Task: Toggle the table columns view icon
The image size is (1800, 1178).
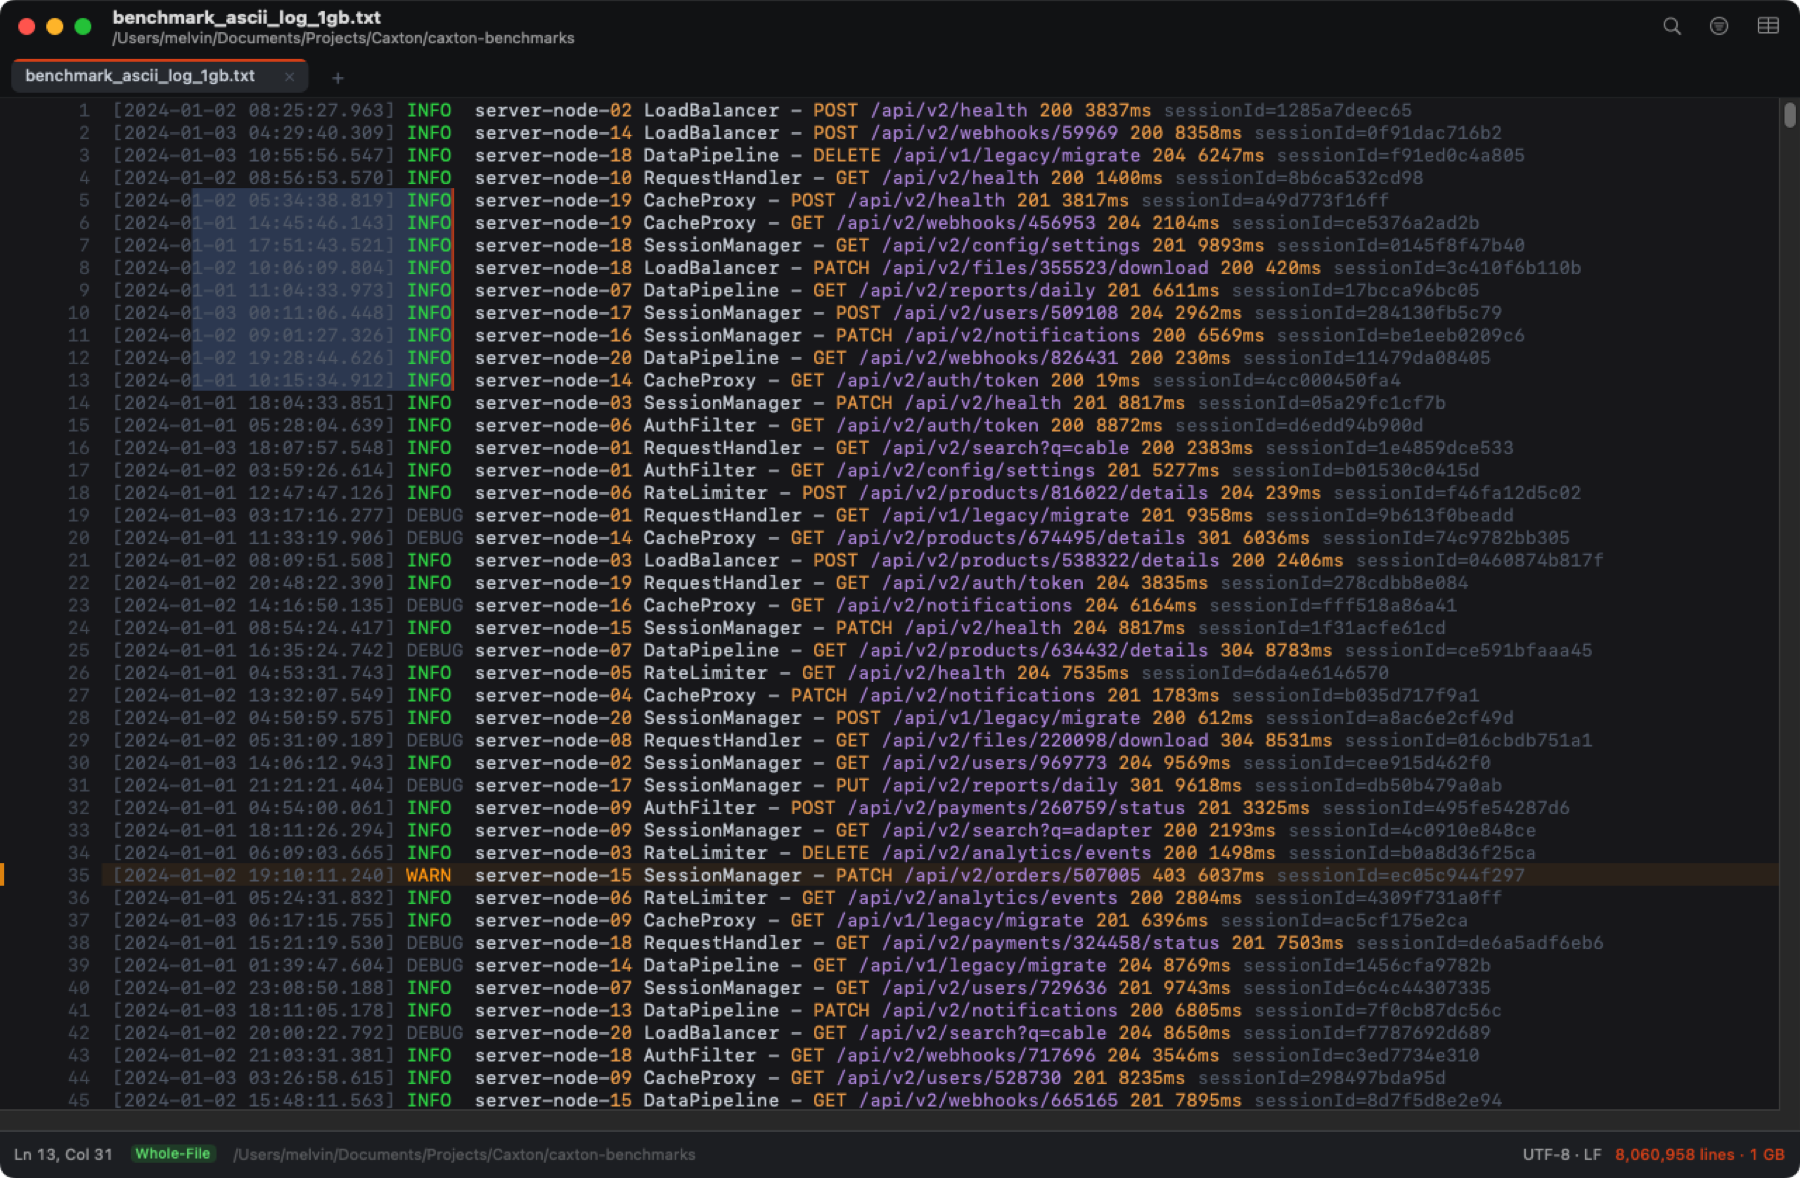Action: point(1768,27)
